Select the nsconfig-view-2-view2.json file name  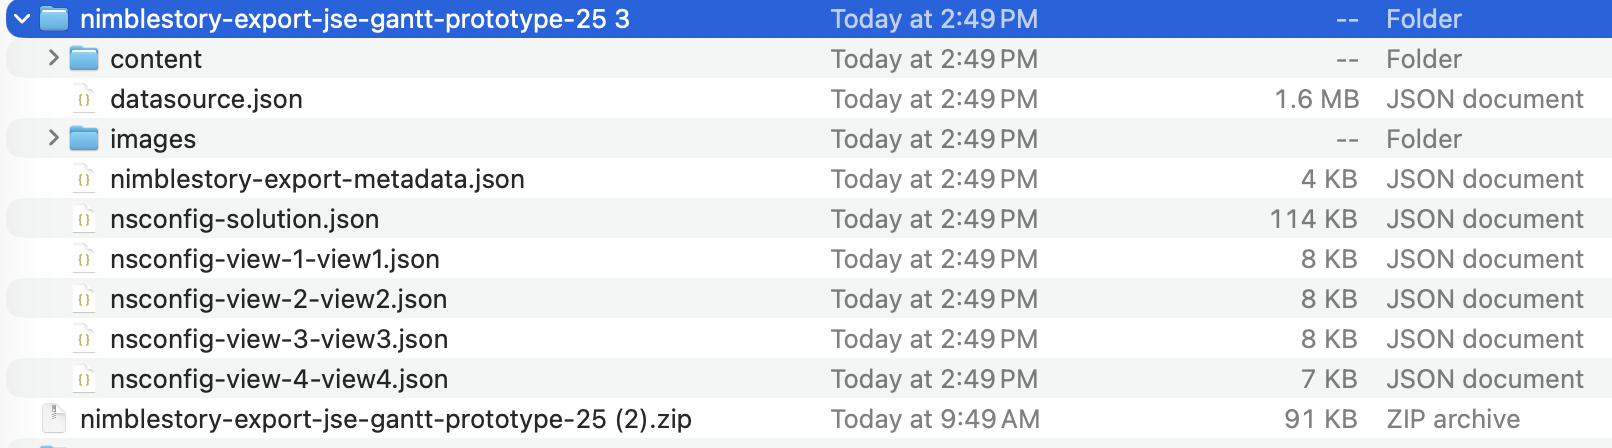point(278,299)
